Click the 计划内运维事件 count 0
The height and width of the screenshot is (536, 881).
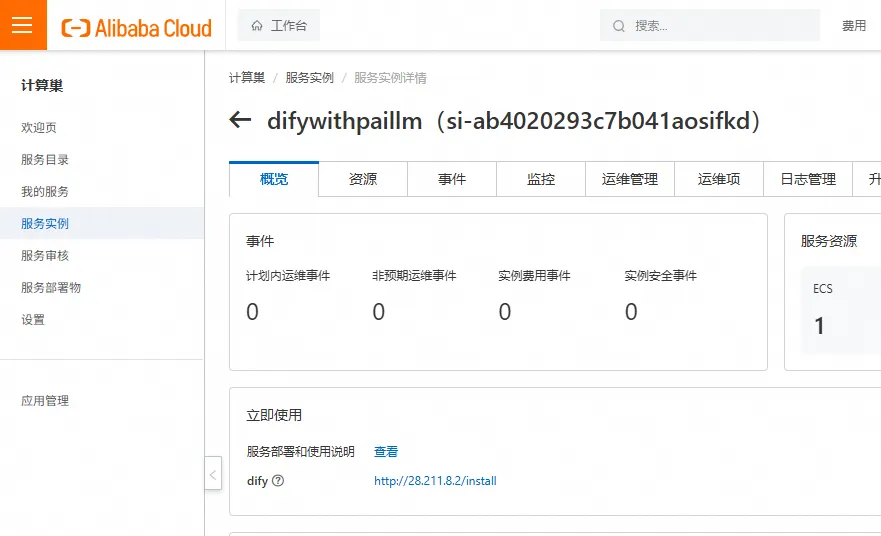coord(252,312)
